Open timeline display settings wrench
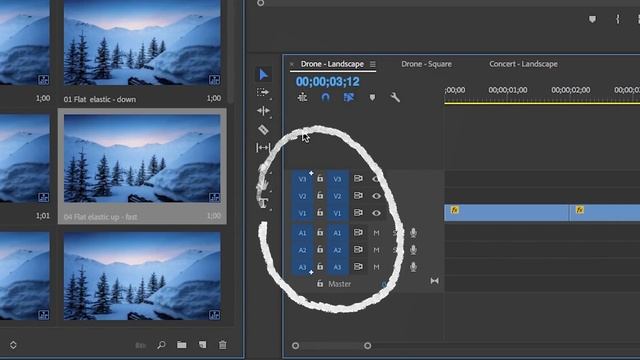 395,97
